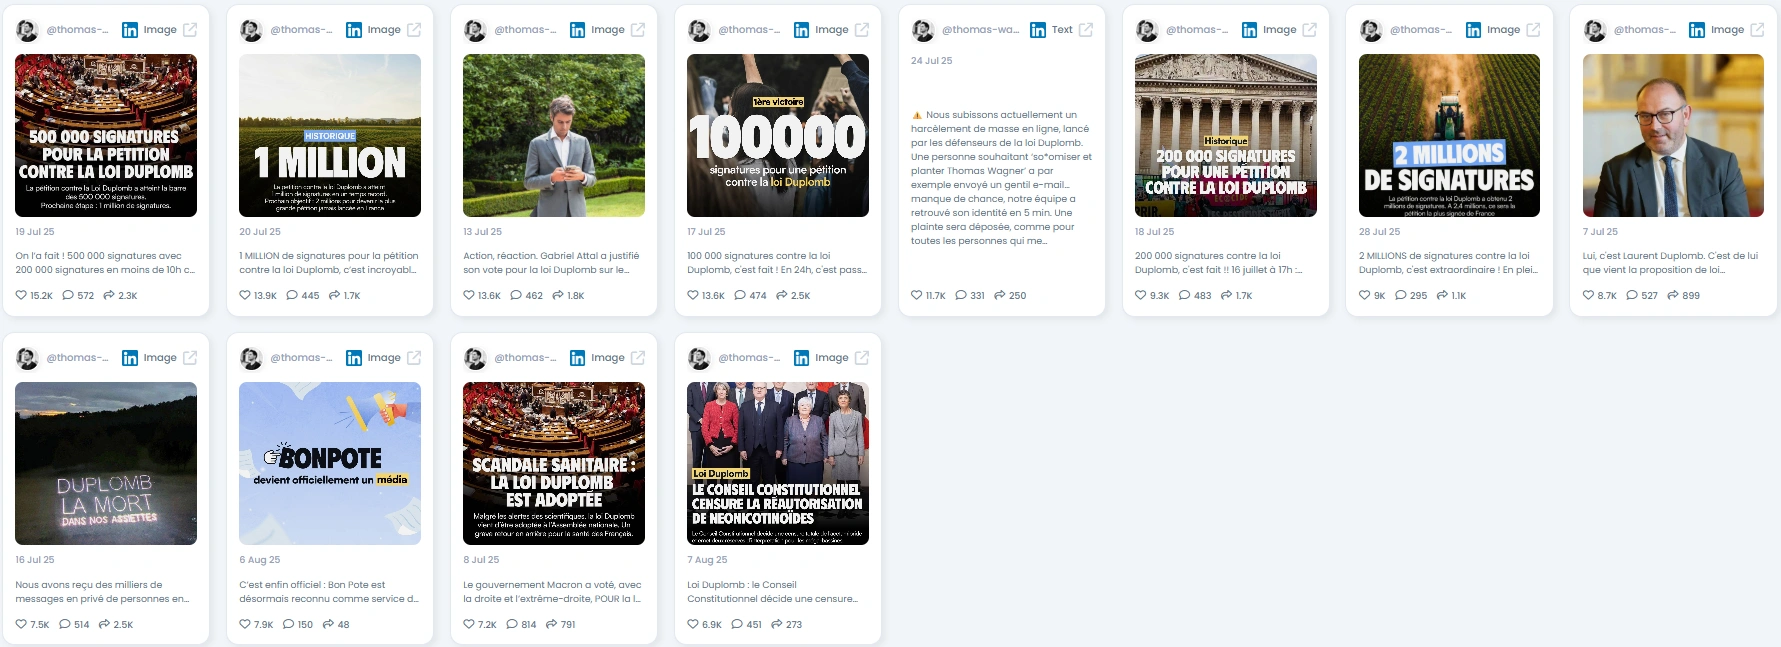Select caption 'On l'a fait ! 500 000 signatures avec'
The width and height of the screenshot is (1781, 647).
coord(99,256)
